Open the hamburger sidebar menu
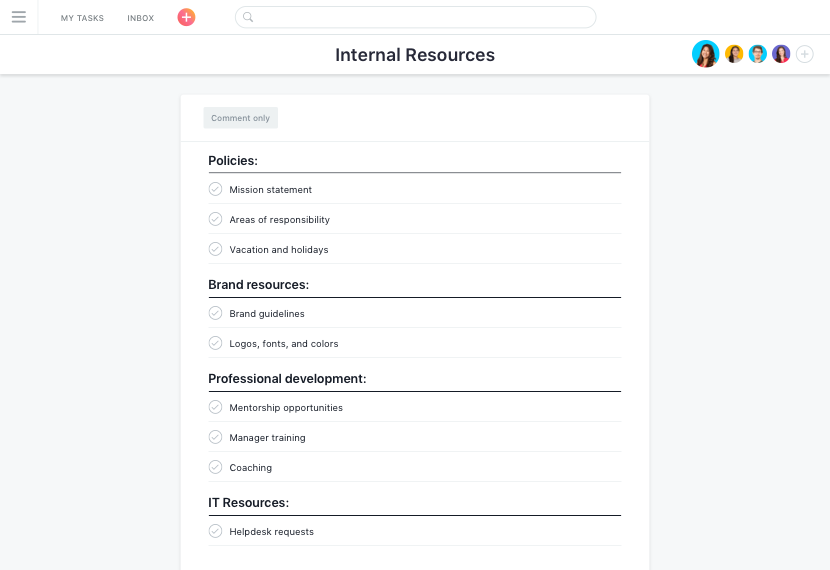The height and width of the screenshot is (570, 830). [x=19, y=17]
